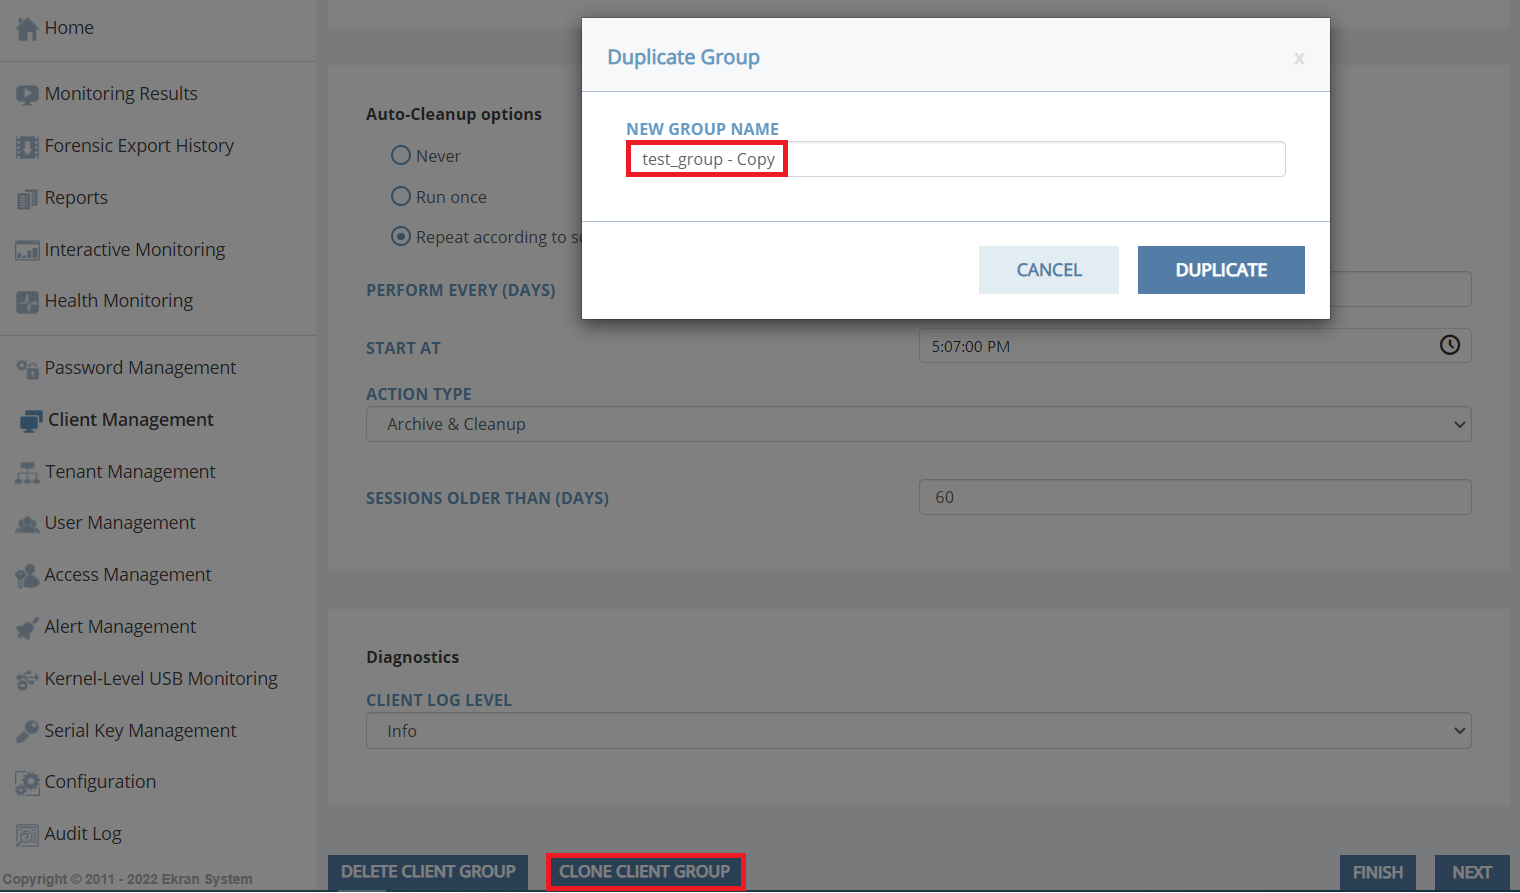Open the Action Type dropdown

[918, 424]
